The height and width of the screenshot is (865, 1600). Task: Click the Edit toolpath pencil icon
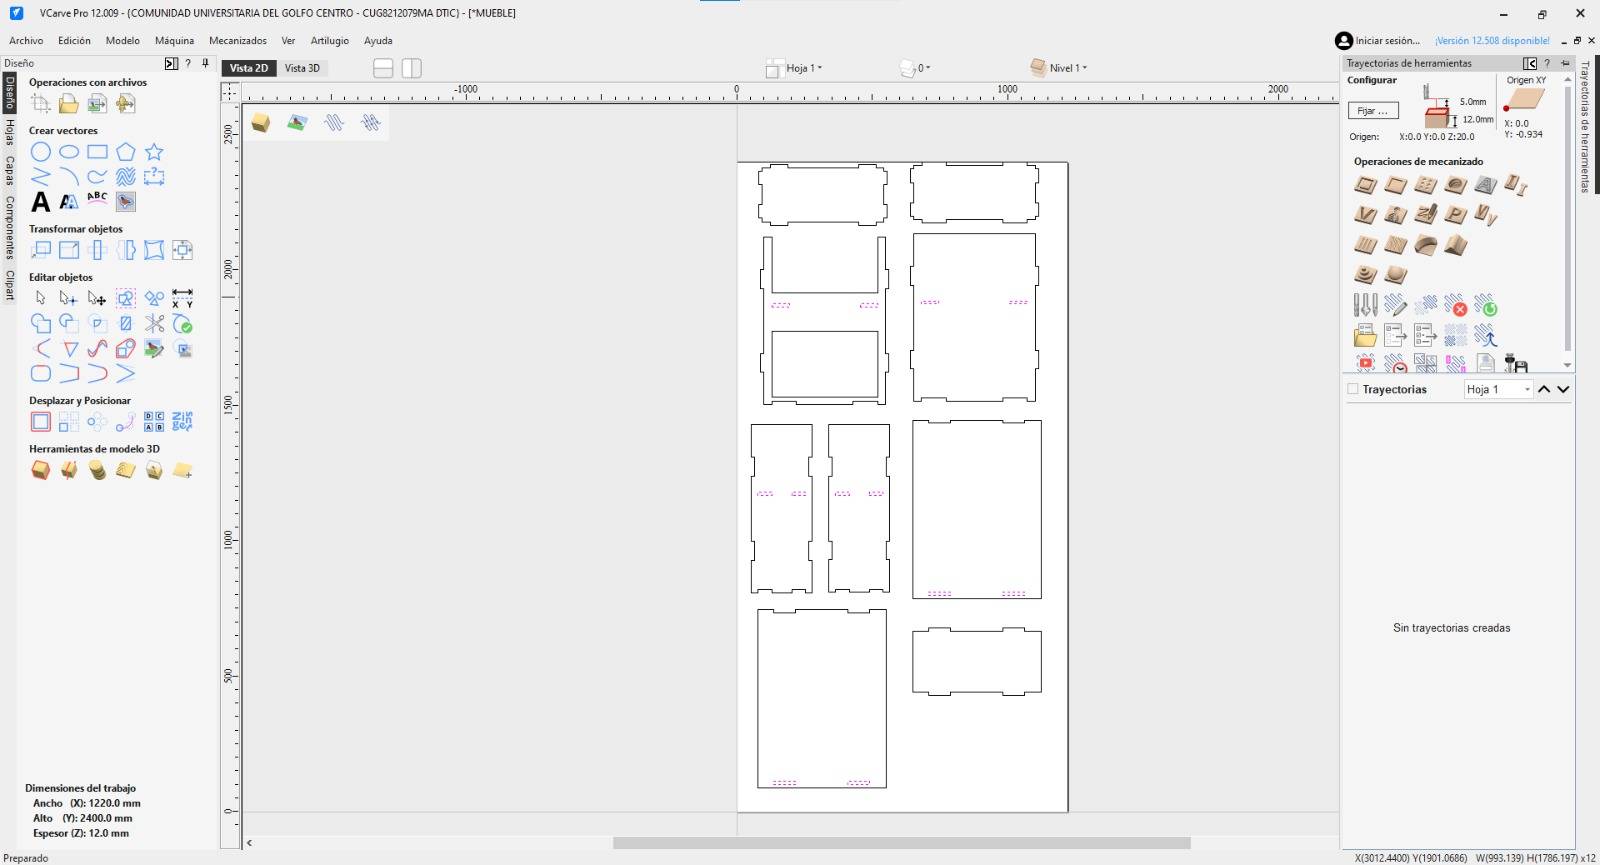point(1396,305)
